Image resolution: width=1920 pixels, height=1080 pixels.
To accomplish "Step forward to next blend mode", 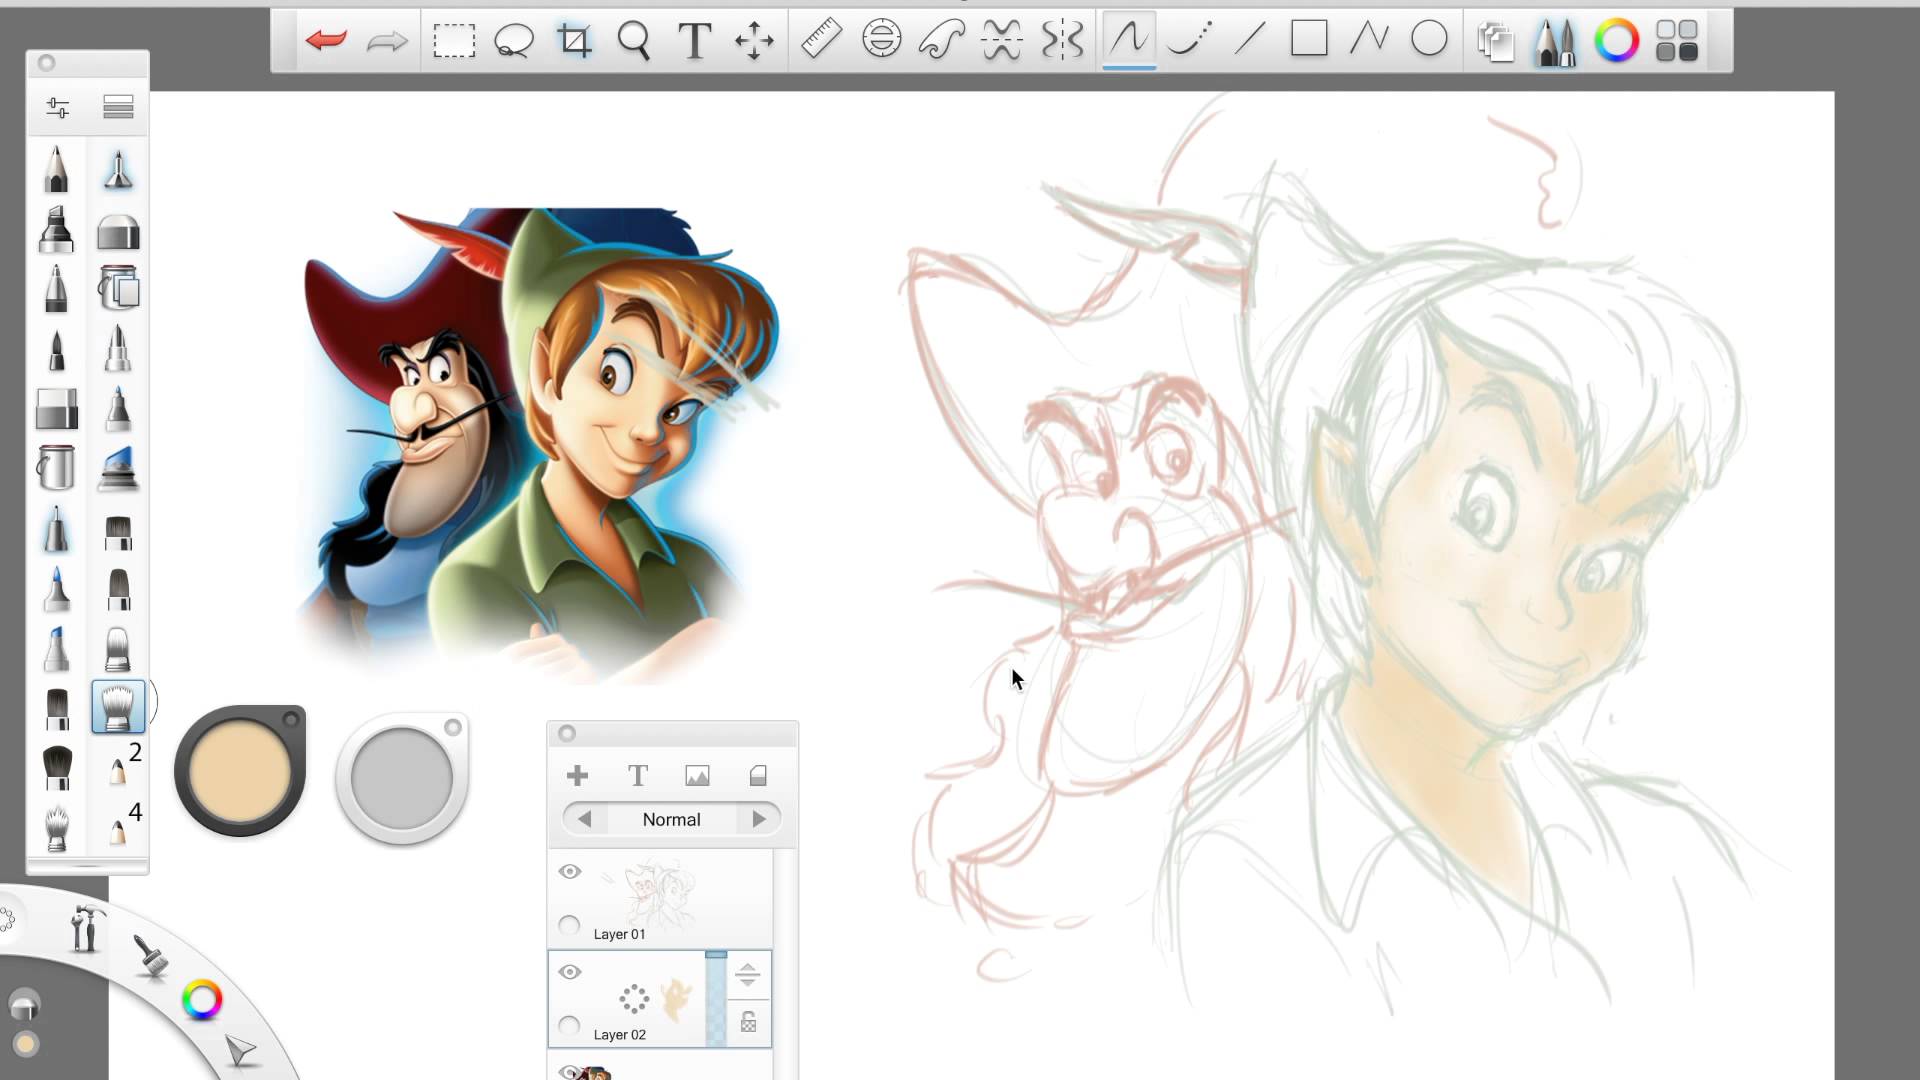I will pyautogui.click(x=759, y=818).
